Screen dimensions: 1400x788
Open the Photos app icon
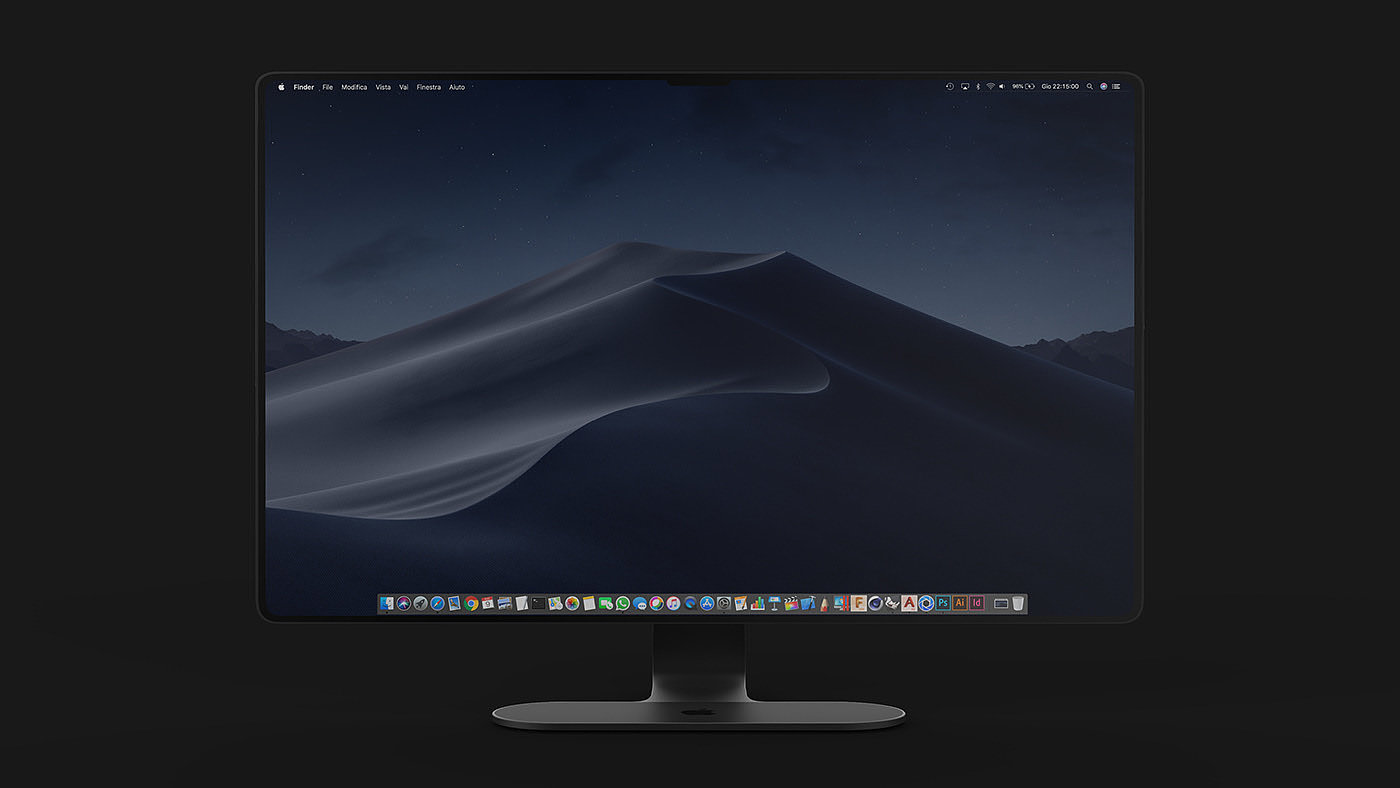coord(572,604)
